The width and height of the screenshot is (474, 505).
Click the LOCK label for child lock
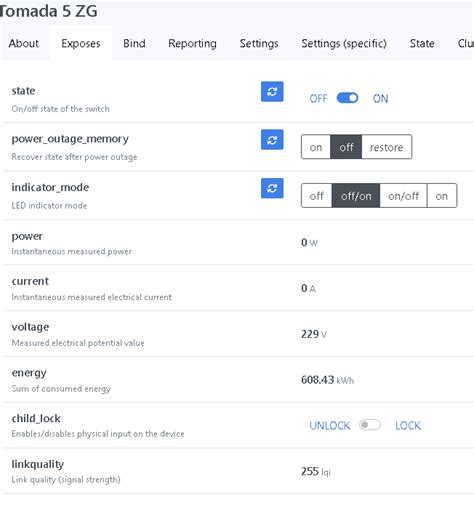(x=408, y=426)
